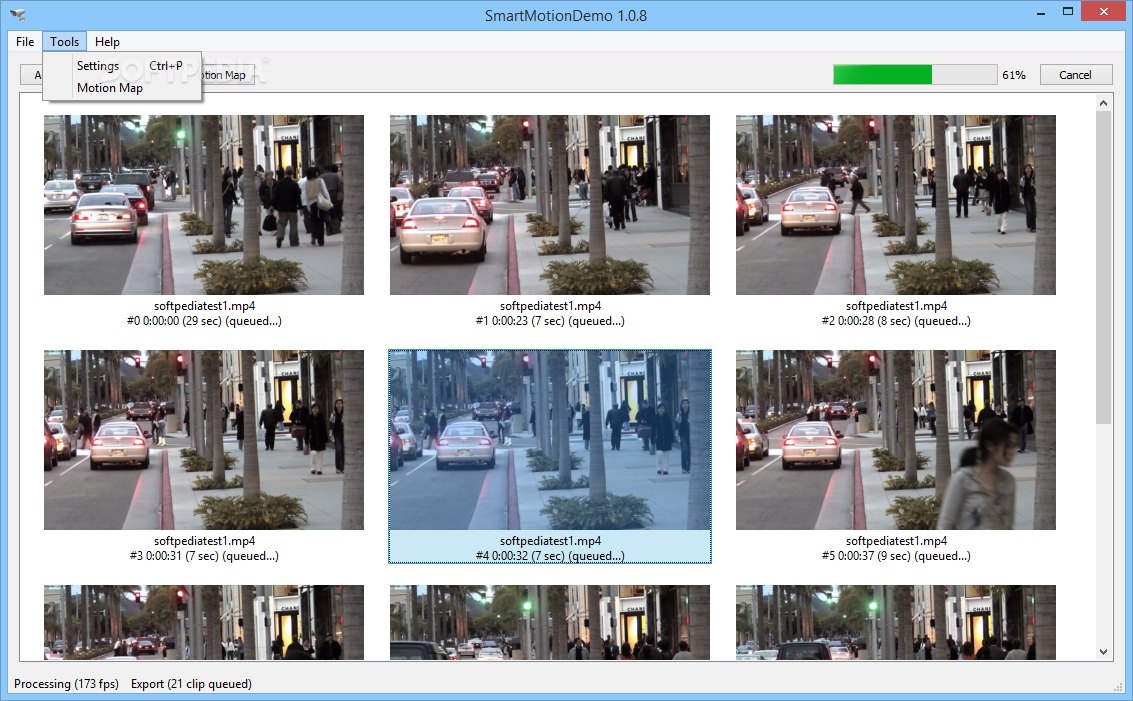1133x701 pixels.
Task: Click caption '#5 0:00:37 (9 sec) (queued...)'
Action: pyautogui.click(x=896, y=556)
